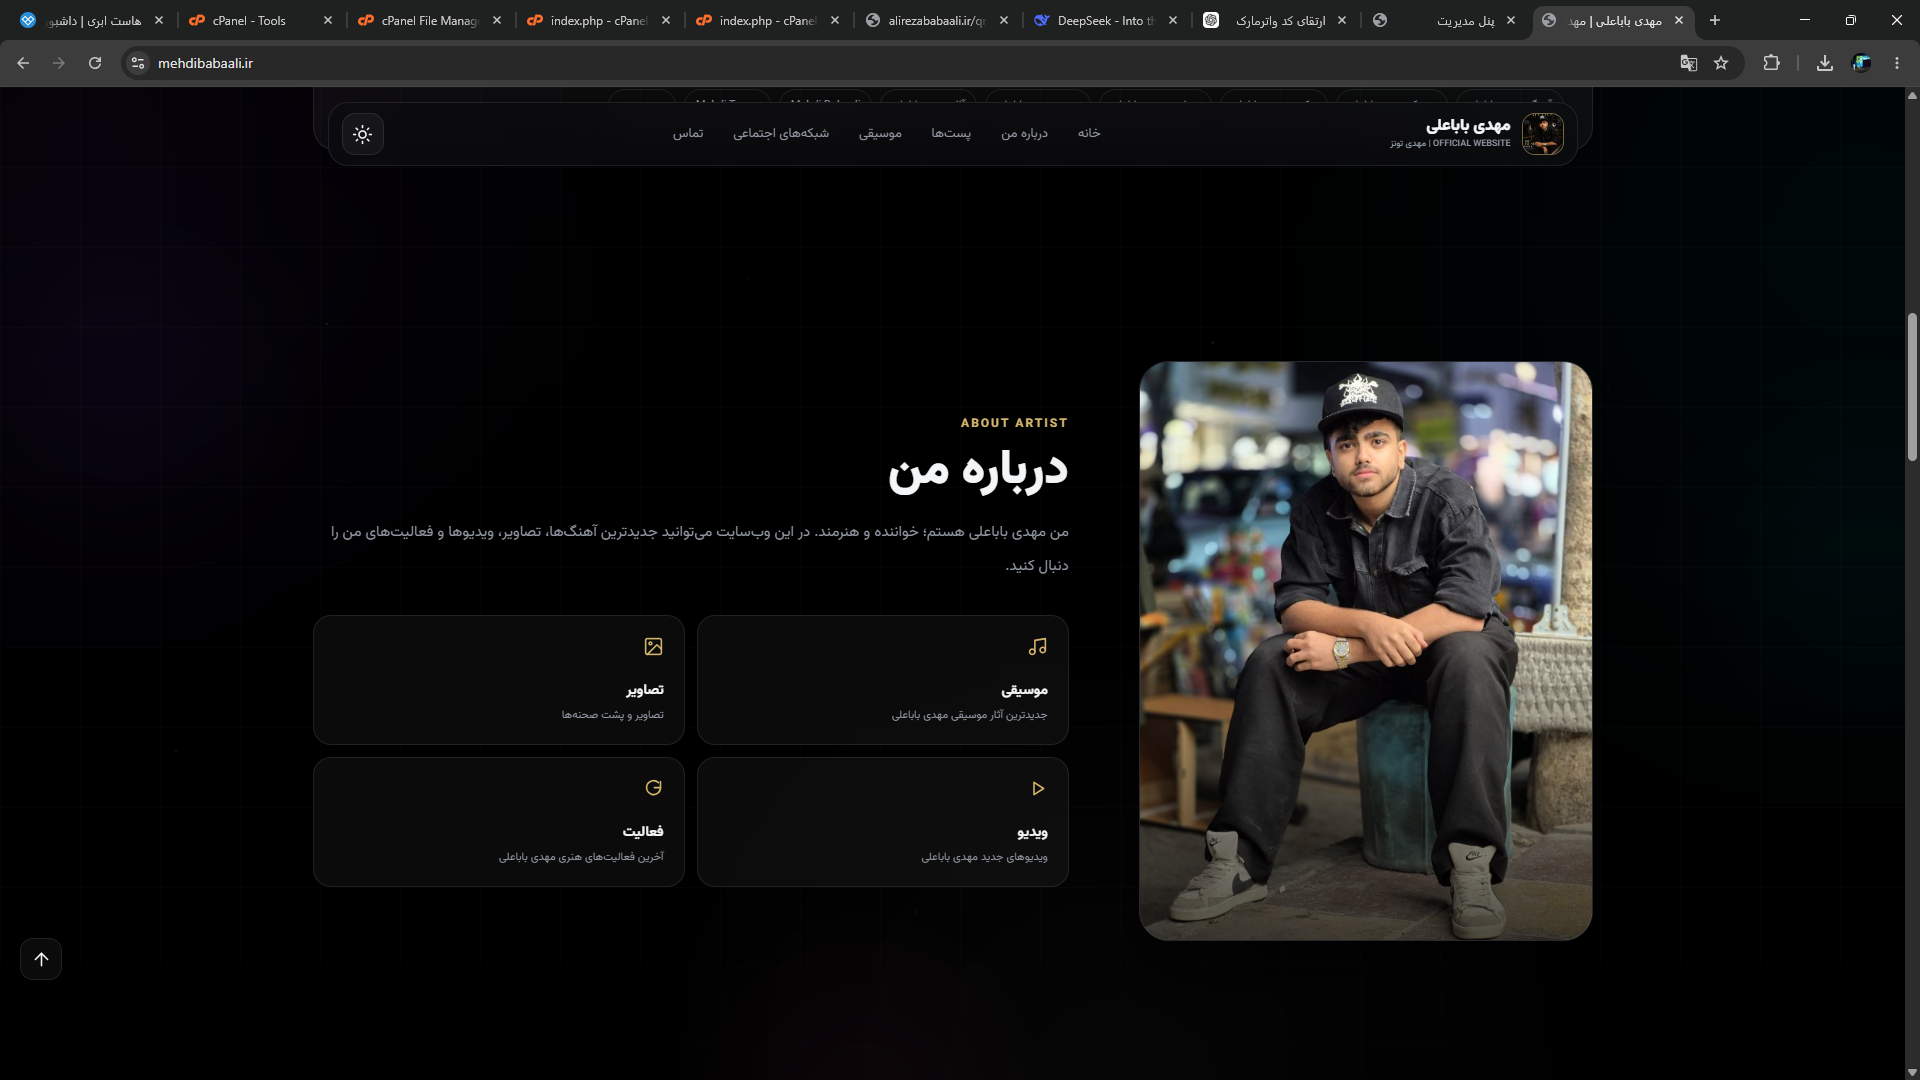Open the downloads icon in toolbar
This screenshot has height=1080, width=1920.
tap(1825, 63)
